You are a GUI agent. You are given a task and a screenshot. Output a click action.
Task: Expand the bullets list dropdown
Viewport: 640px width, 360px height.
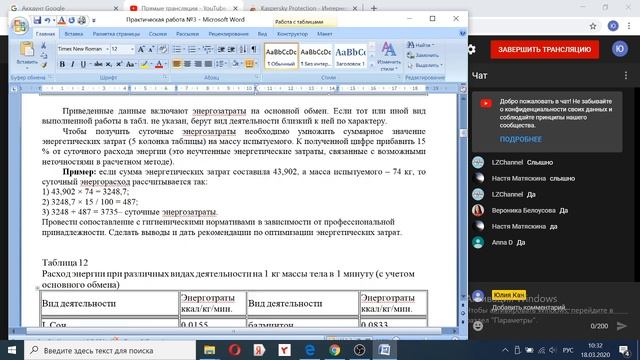point(183,49)
